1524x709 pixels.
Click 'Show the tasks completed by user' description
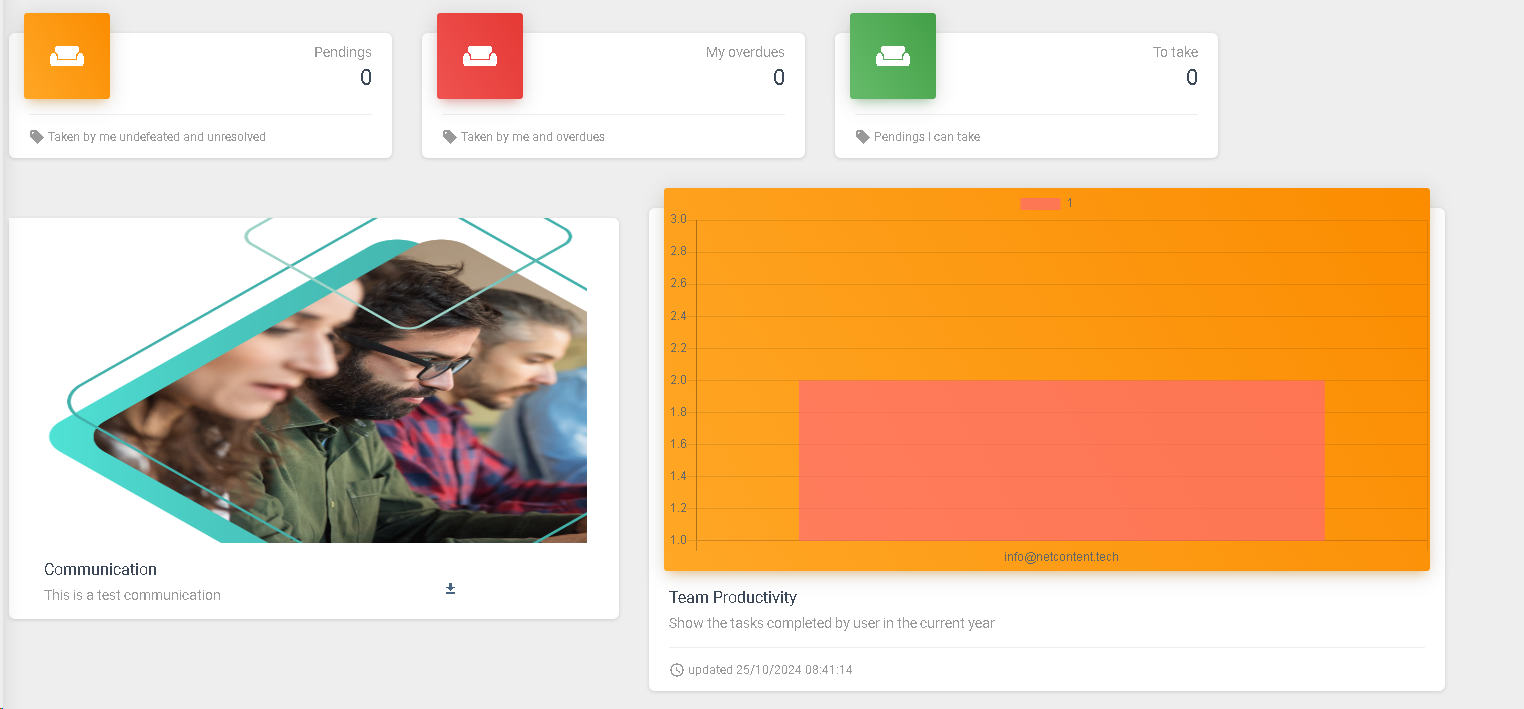(x=832, y=623)
